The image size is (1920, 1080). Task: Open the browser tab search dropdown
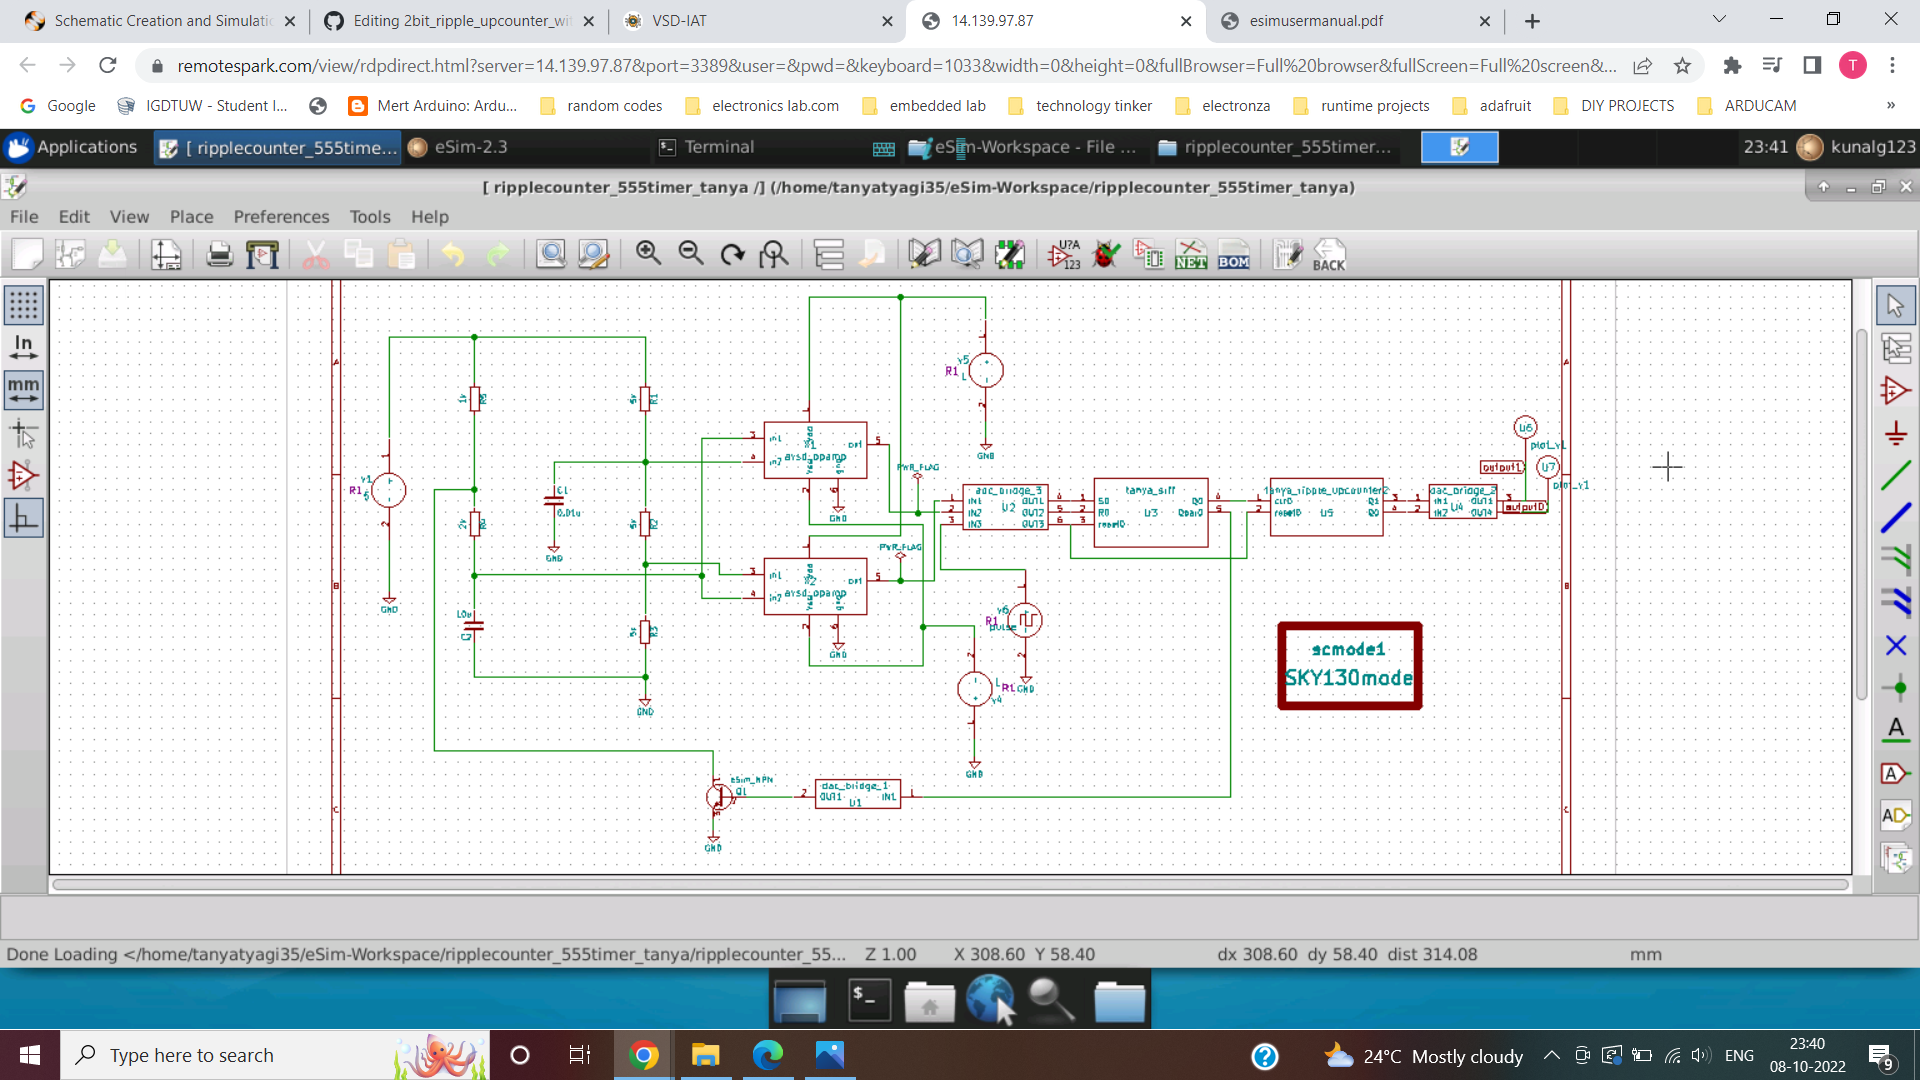pos(1718,20)
